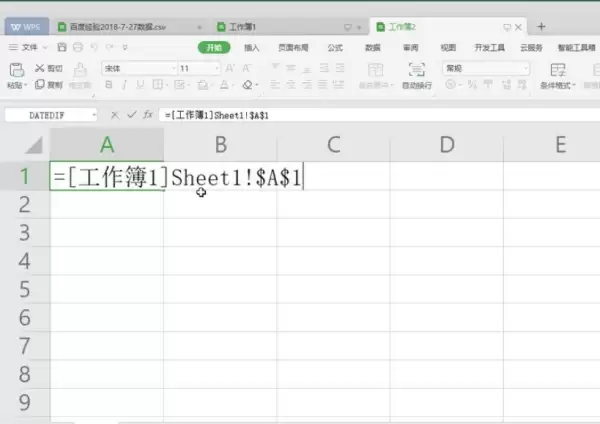The height and width of the screenshot is (424, 600).
Task: Open the number format 常规 dropdown
Action: (x=526, y=68)
